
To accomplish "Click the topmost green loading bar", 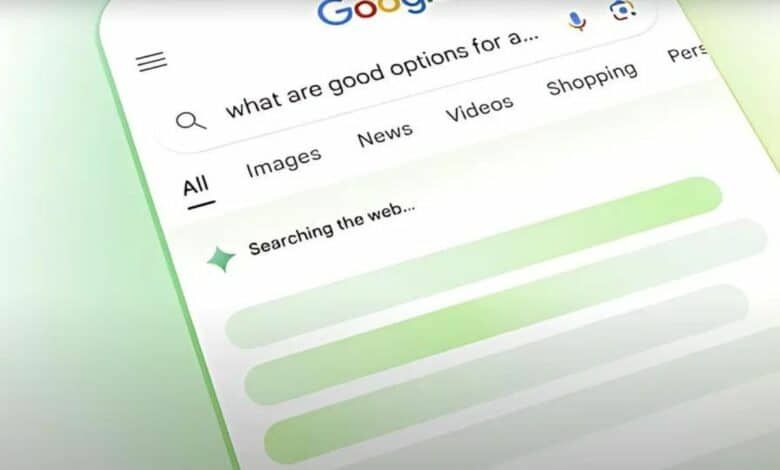I will 473,261.
